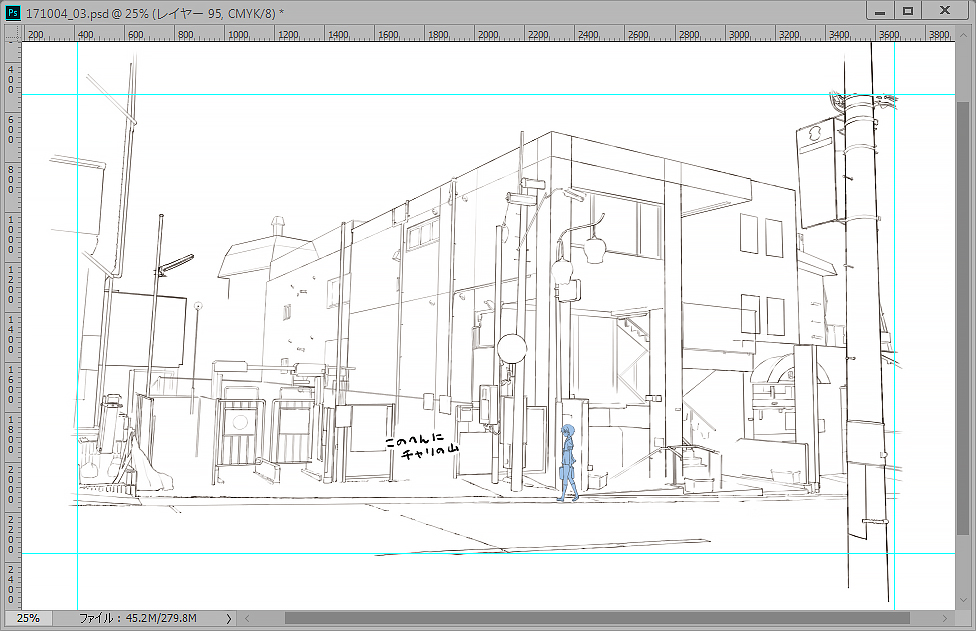This screenshot has width=976, height=631.
Task: Click the Photoshop icon in the title bar
Action: [13, 12]
